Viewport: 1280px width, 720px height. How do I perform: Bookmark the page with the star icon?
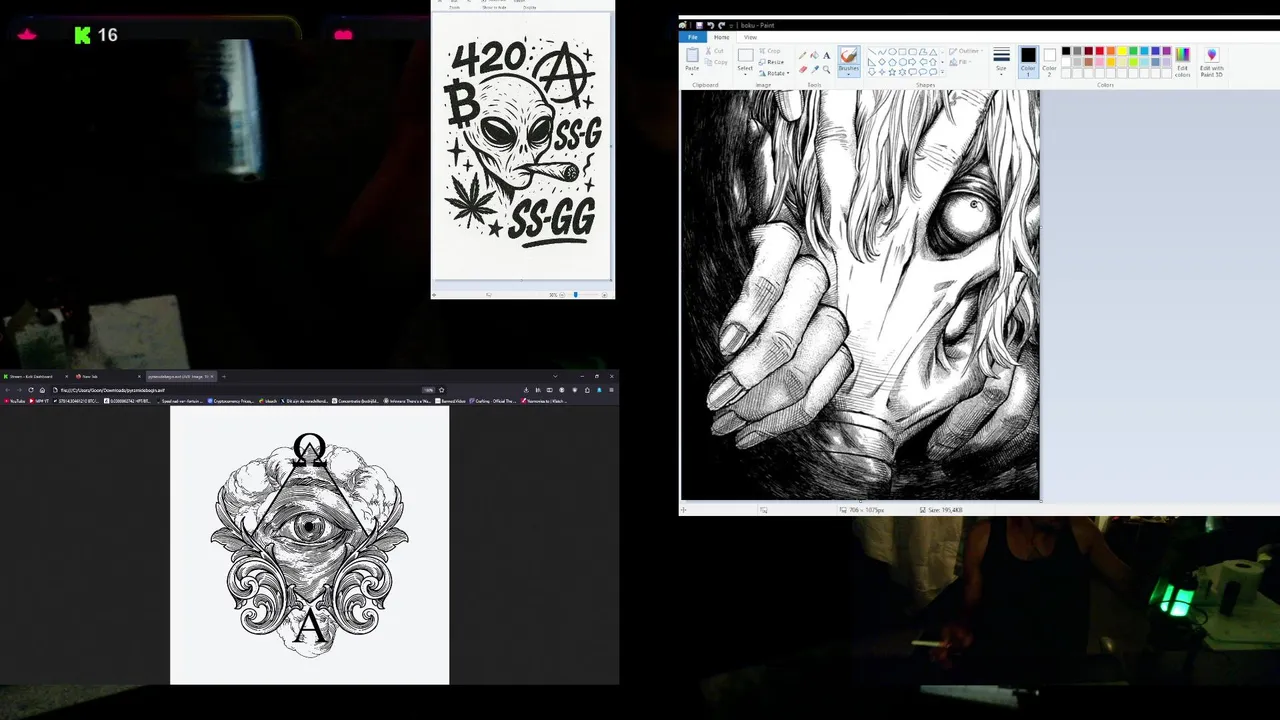coord(441,390)
